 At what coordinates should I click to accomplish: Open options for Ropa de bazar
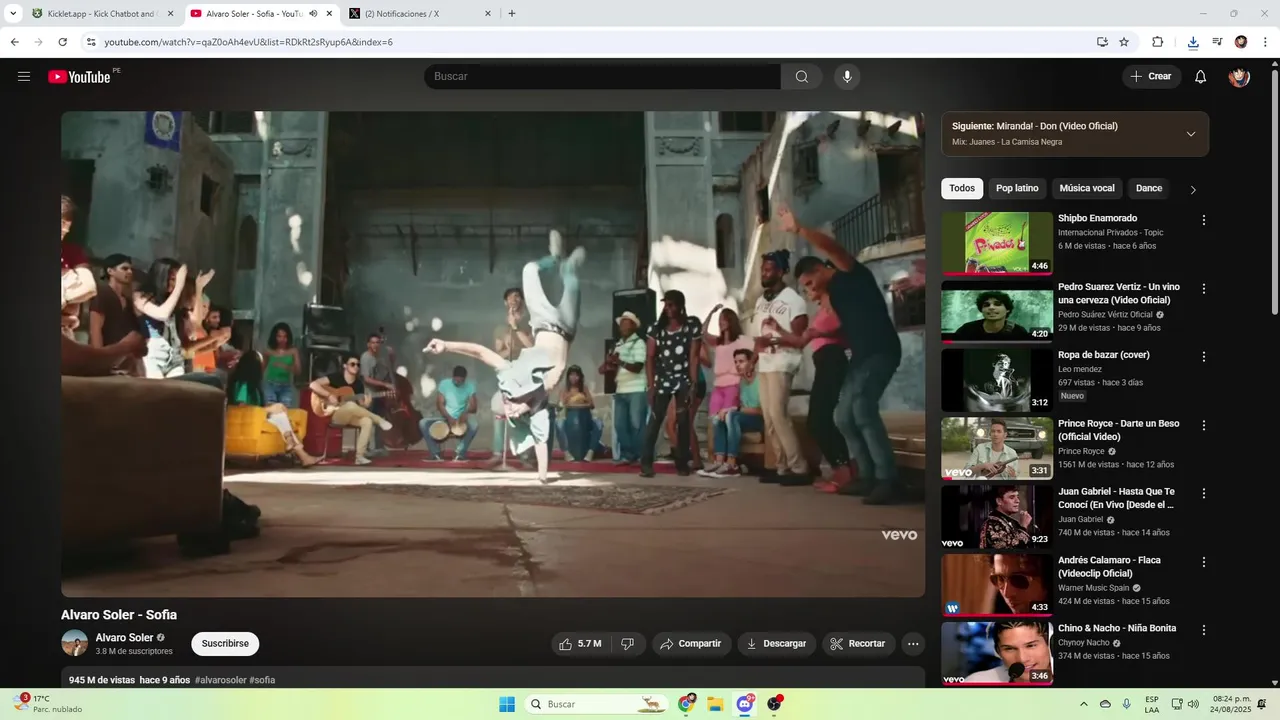tap(1204, 357)
